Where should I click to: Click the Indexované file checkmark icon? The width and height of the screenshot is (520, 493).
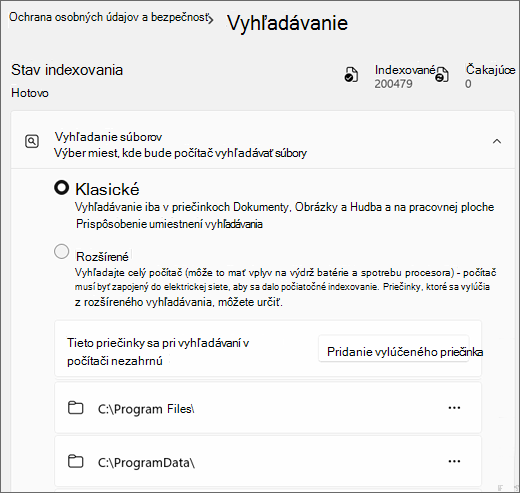(x=351, y=74)
